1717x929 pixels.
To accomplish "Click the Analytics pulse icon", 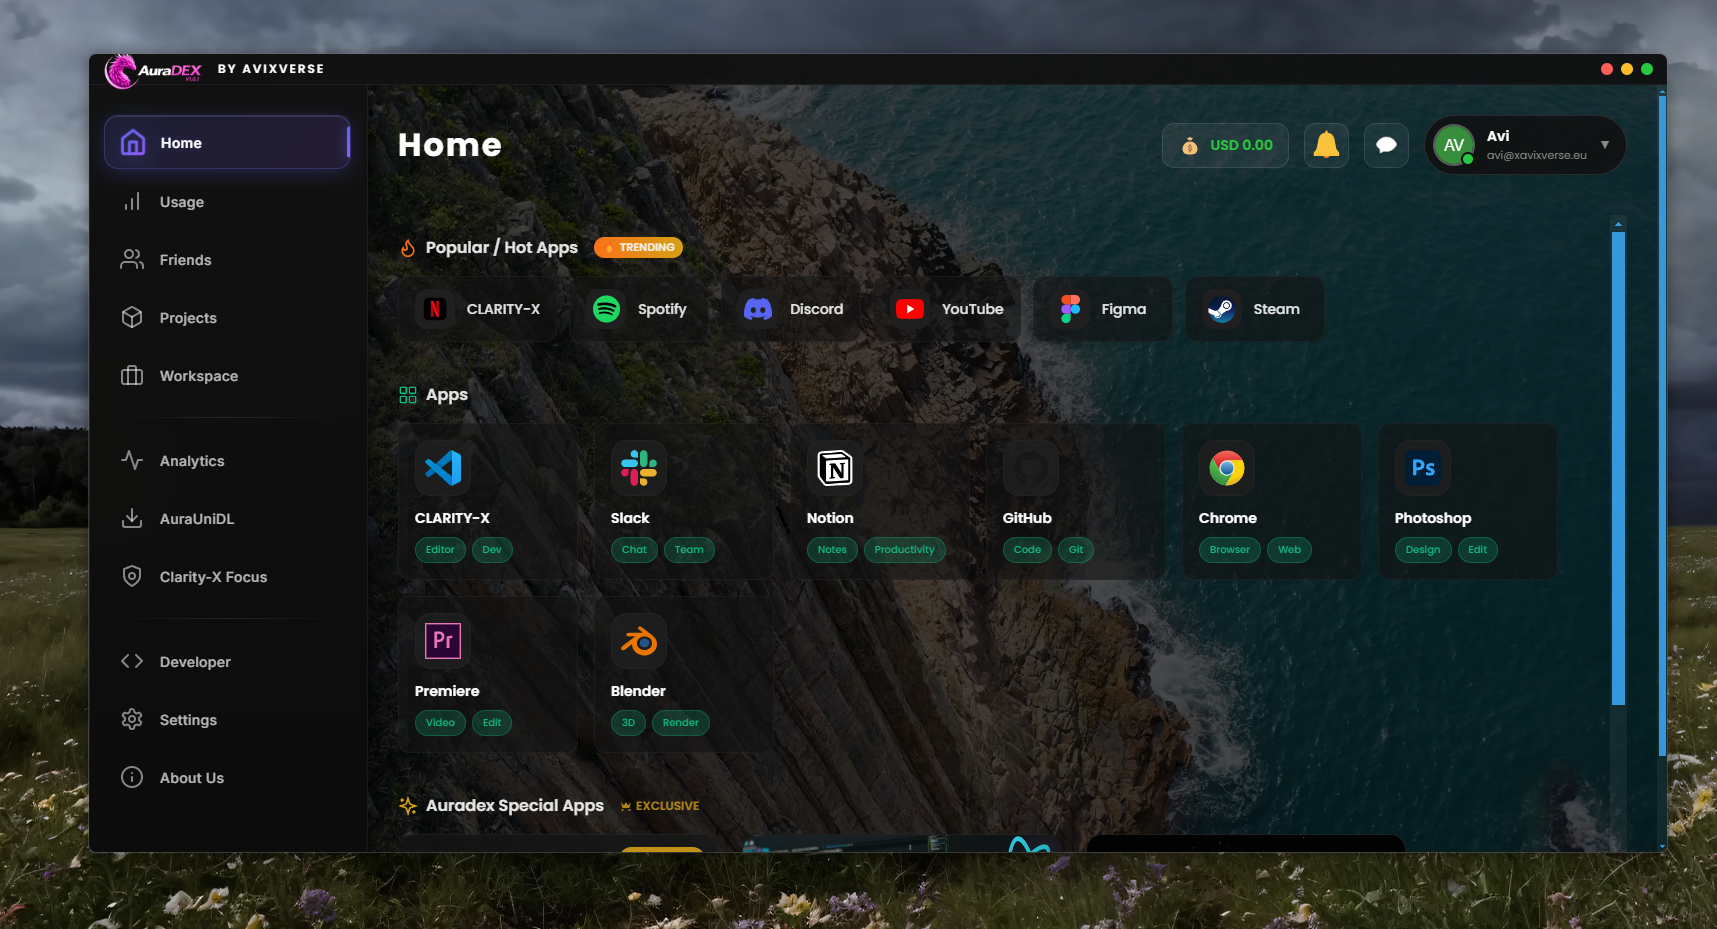I will pos(132,461).
